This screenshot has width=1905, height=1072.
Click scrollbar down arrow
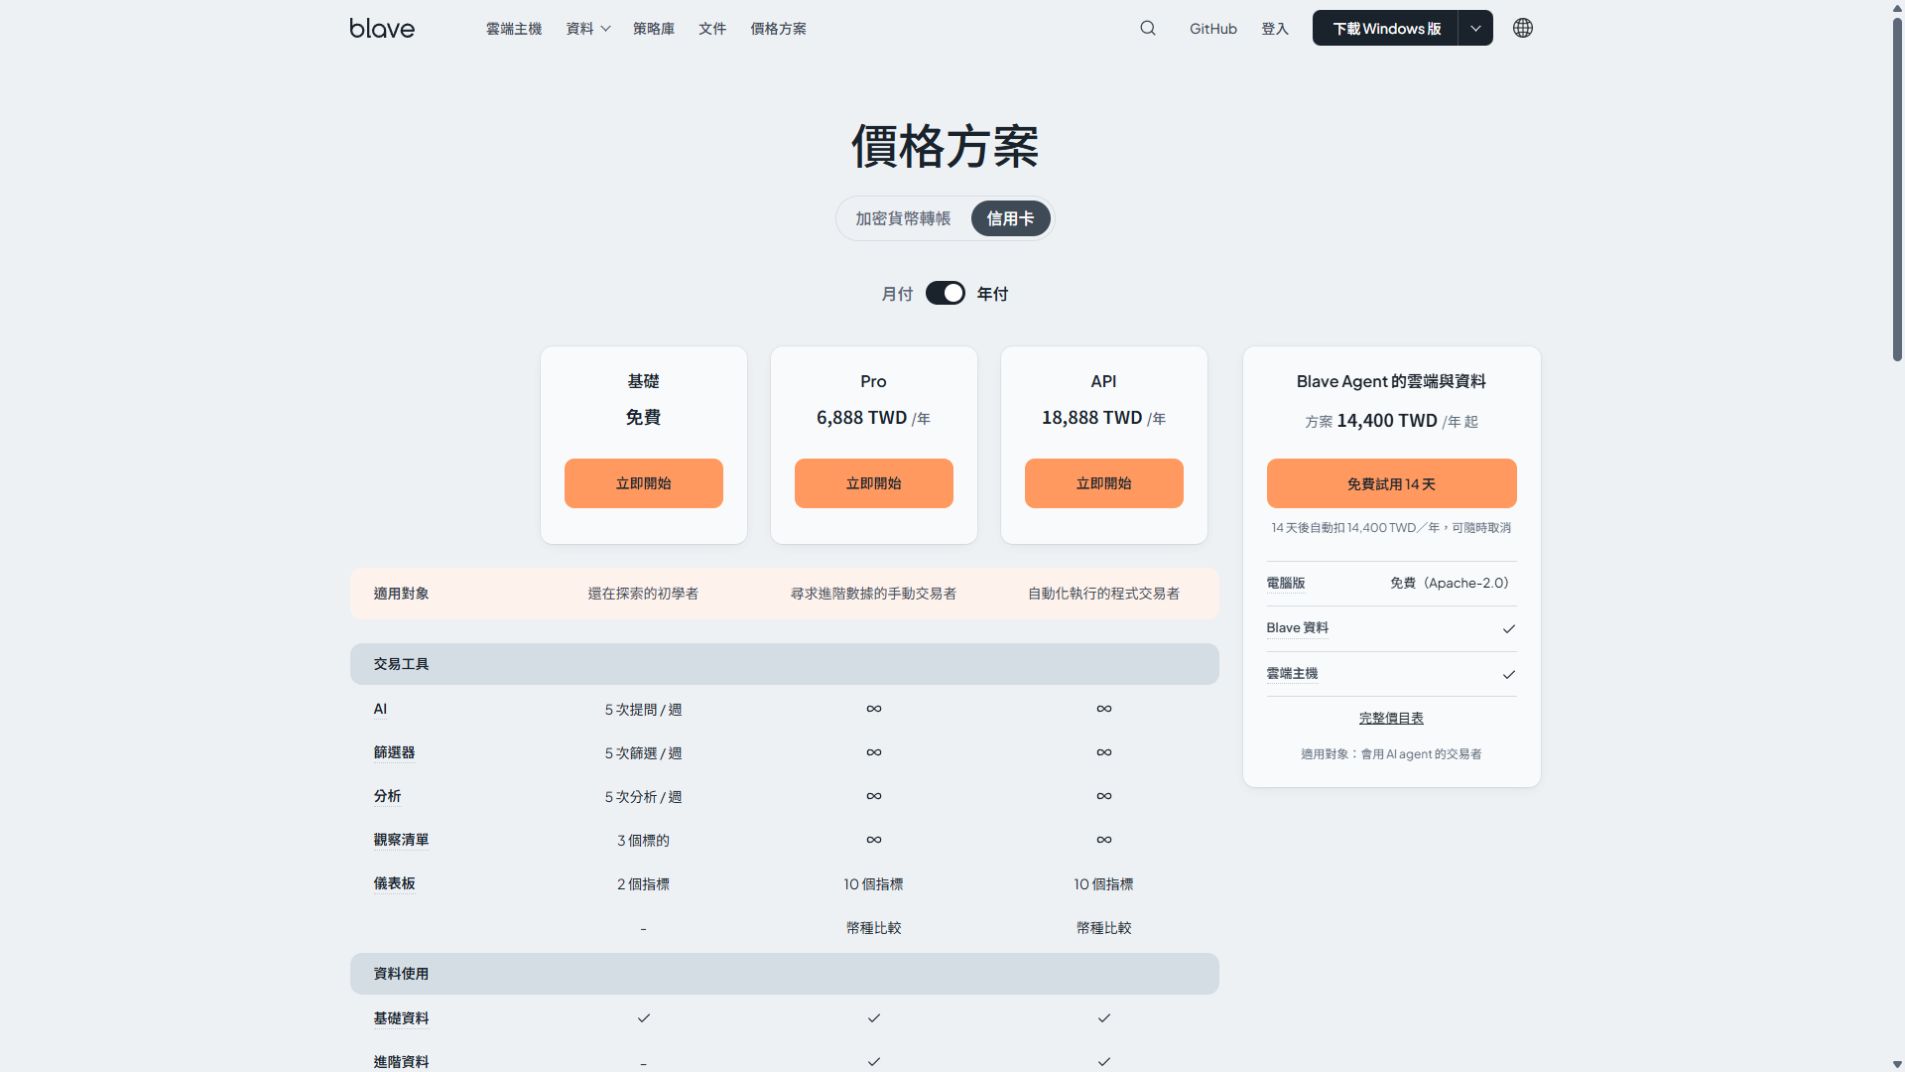[1897, 1064]
